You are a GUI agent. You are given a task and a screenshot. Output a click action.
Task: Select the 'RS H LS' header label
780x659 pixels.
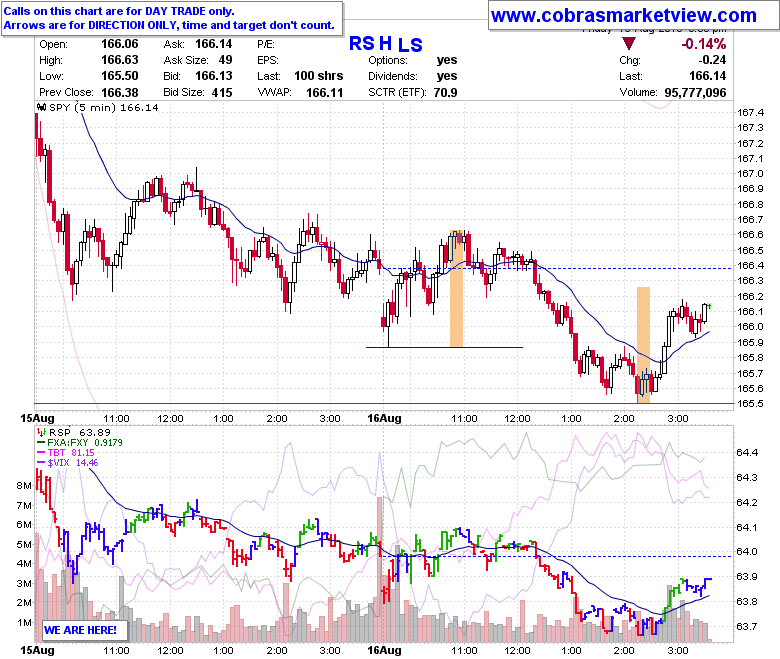click(386, 44)
